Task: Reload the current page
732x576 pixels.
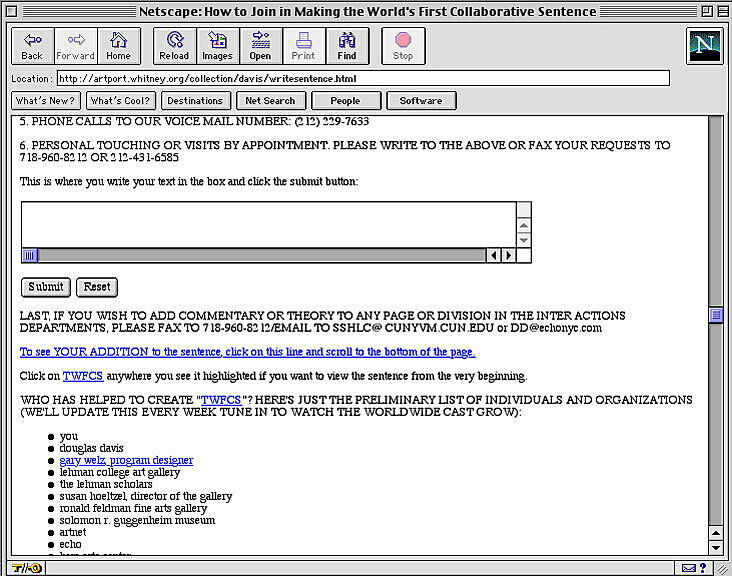Action: (x=174, y=45)
